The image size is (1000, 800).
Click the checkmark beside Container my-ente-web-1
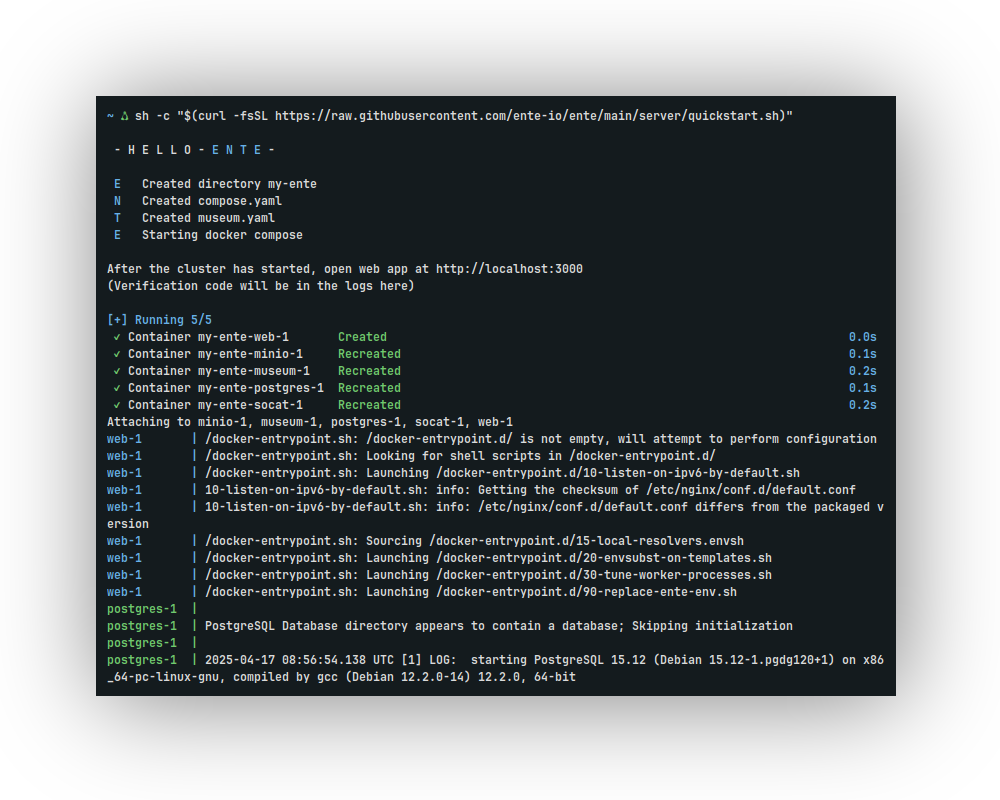tap(117, 337)
